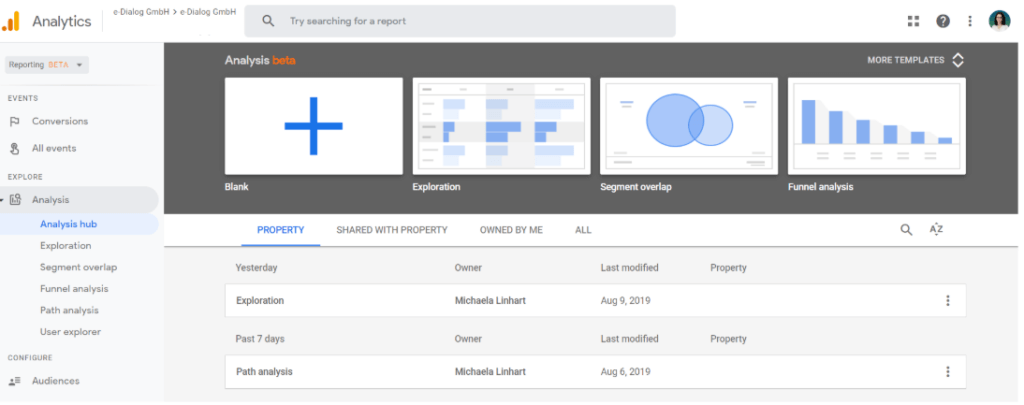Switch to SHARED WITH PROPERTY tab
The height and width of the screenshot is (405, 1024).
[x=391, y=230]
